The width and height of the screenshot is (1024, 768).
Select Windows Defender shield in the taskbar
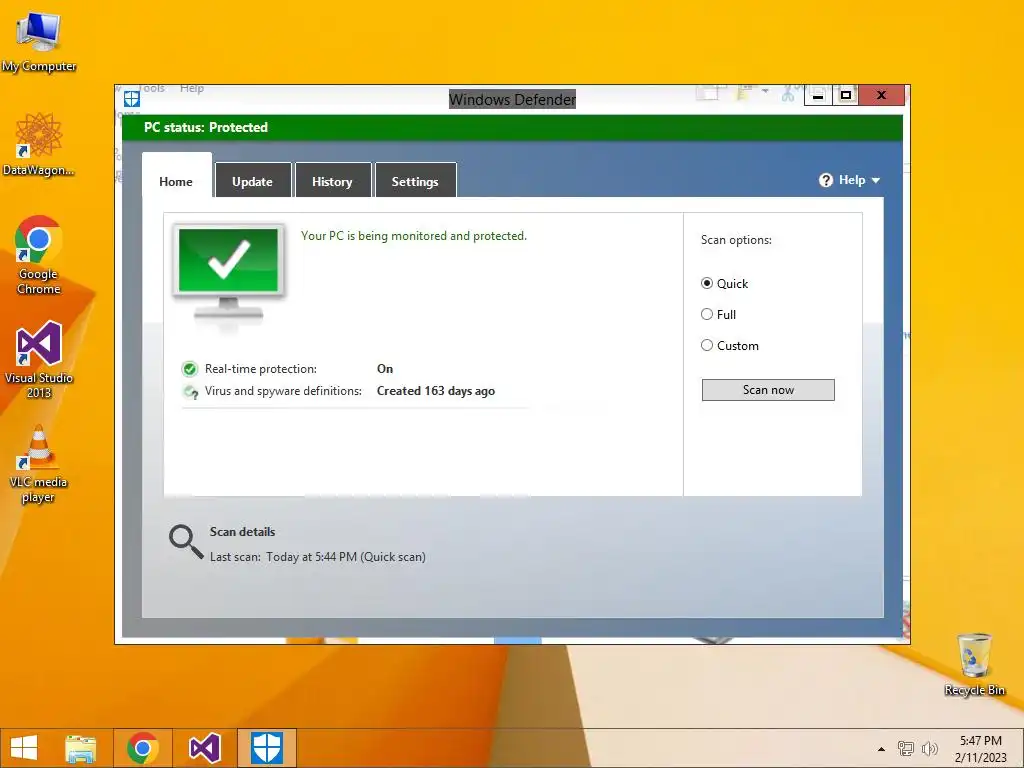(267, 748)
